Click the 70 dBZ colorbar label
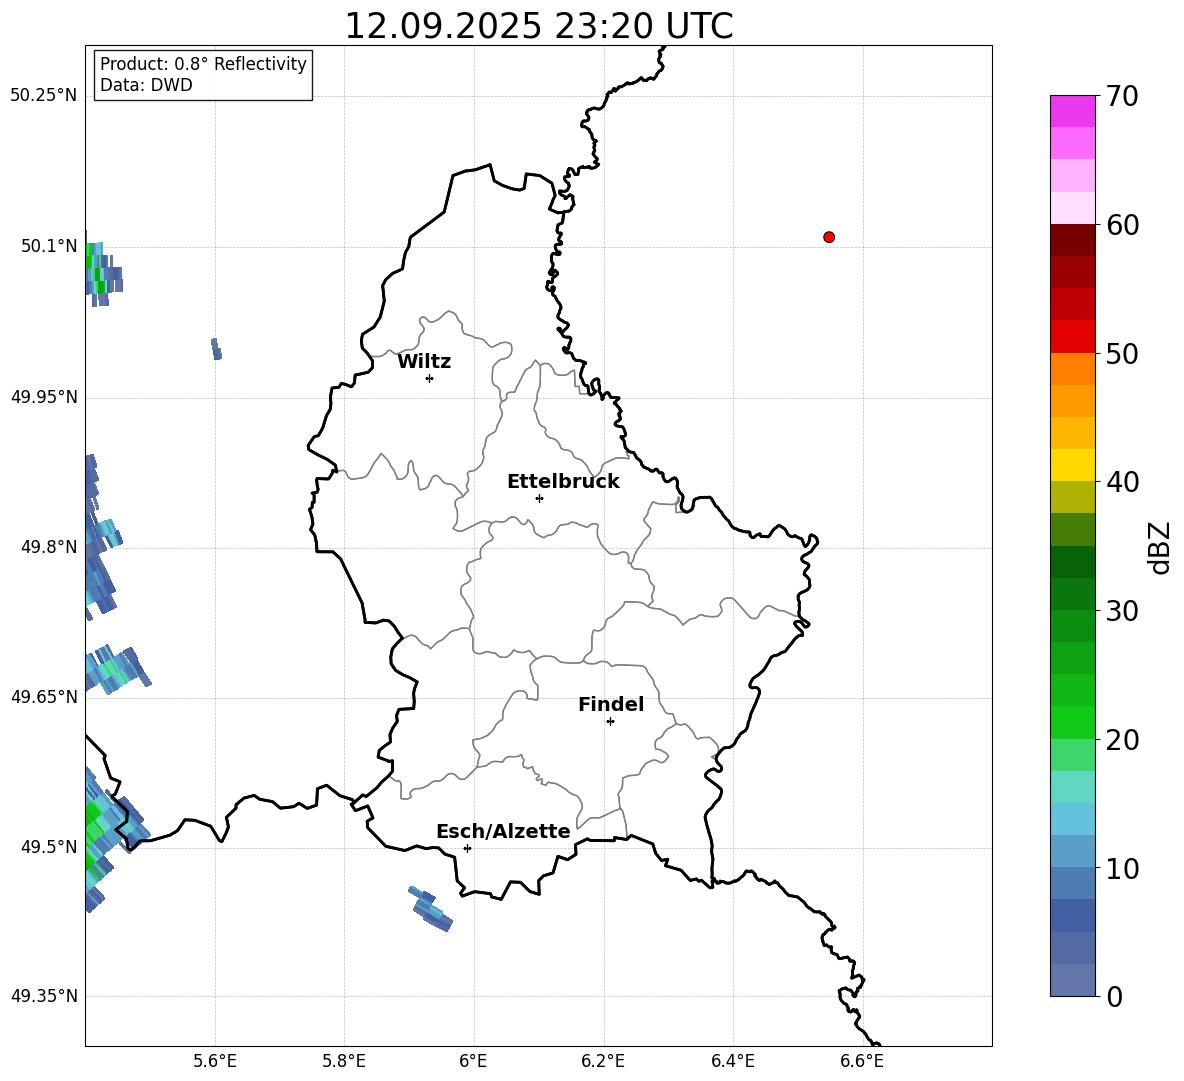1184x1081 pixels. pos(1122,97)
